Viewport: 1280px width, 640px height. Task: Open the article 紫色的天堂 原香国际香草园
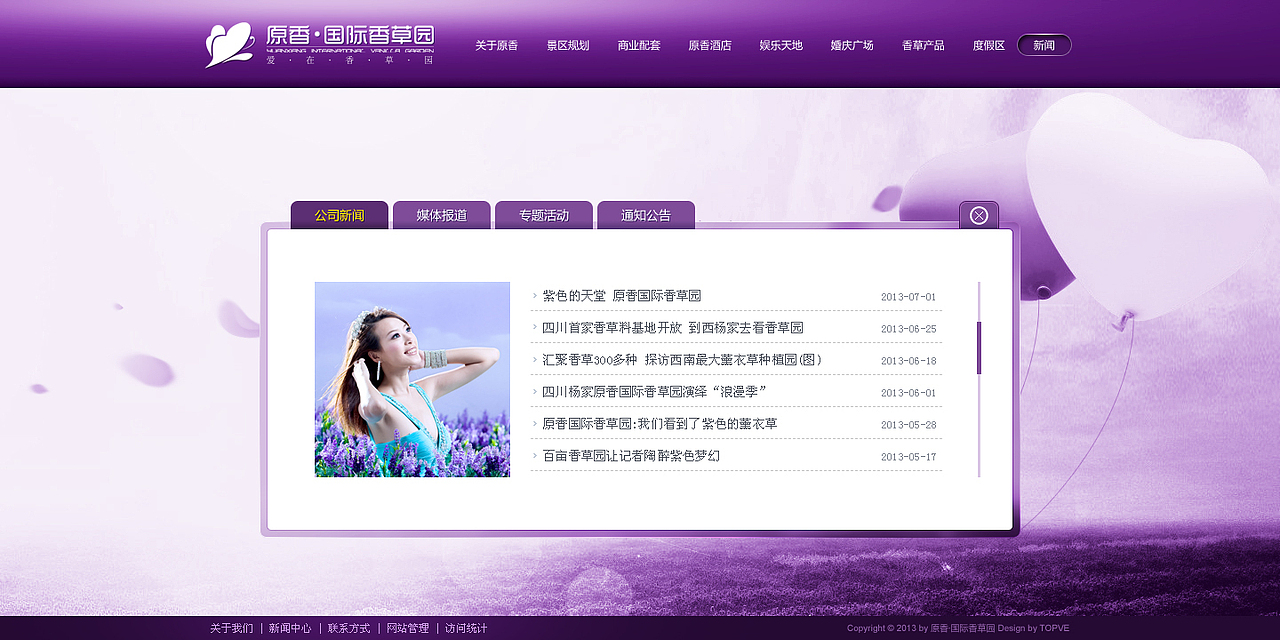pyautogui.click(x=622, y=296)
